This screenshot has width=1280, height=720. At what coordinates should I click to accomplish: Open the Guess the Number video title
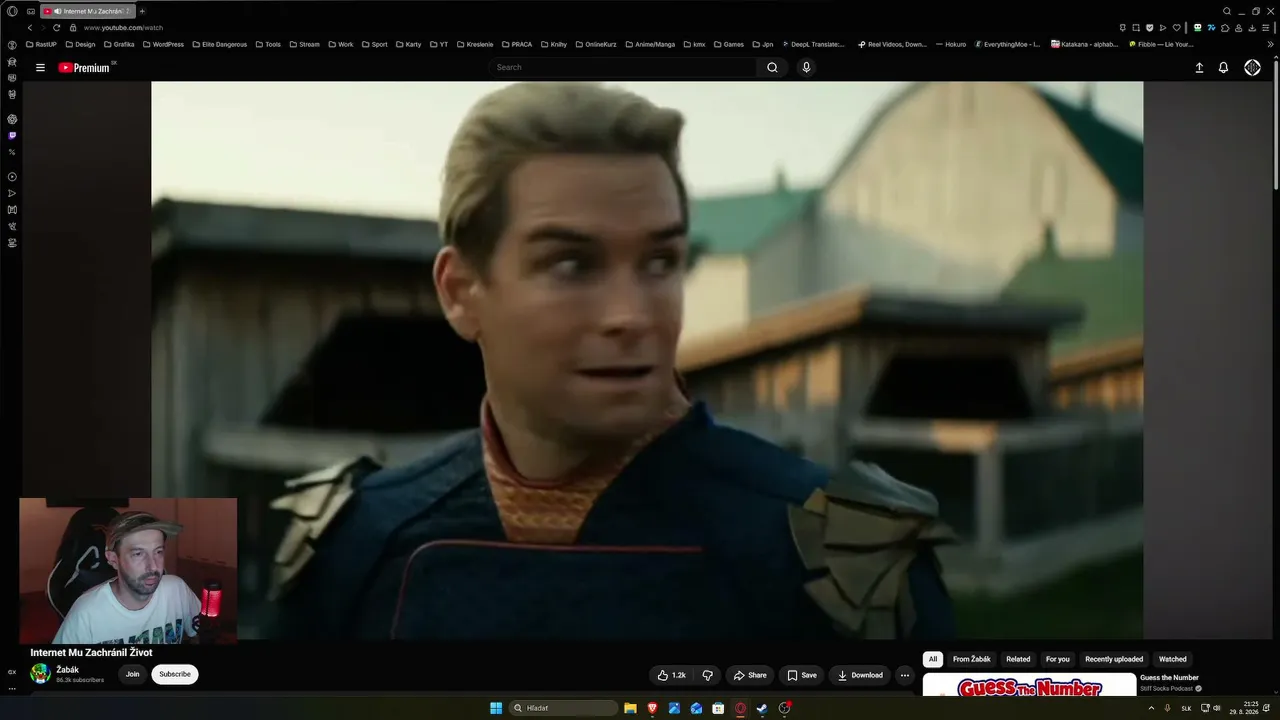coord(1169,678)
